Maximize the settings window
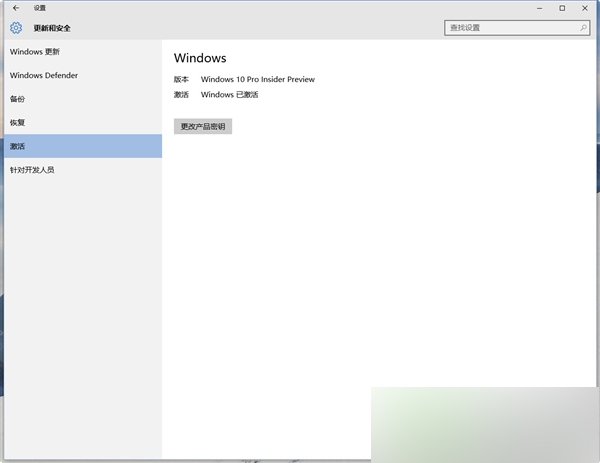The width and height of the screenshot is (600, 463). [x=562, y=8]
